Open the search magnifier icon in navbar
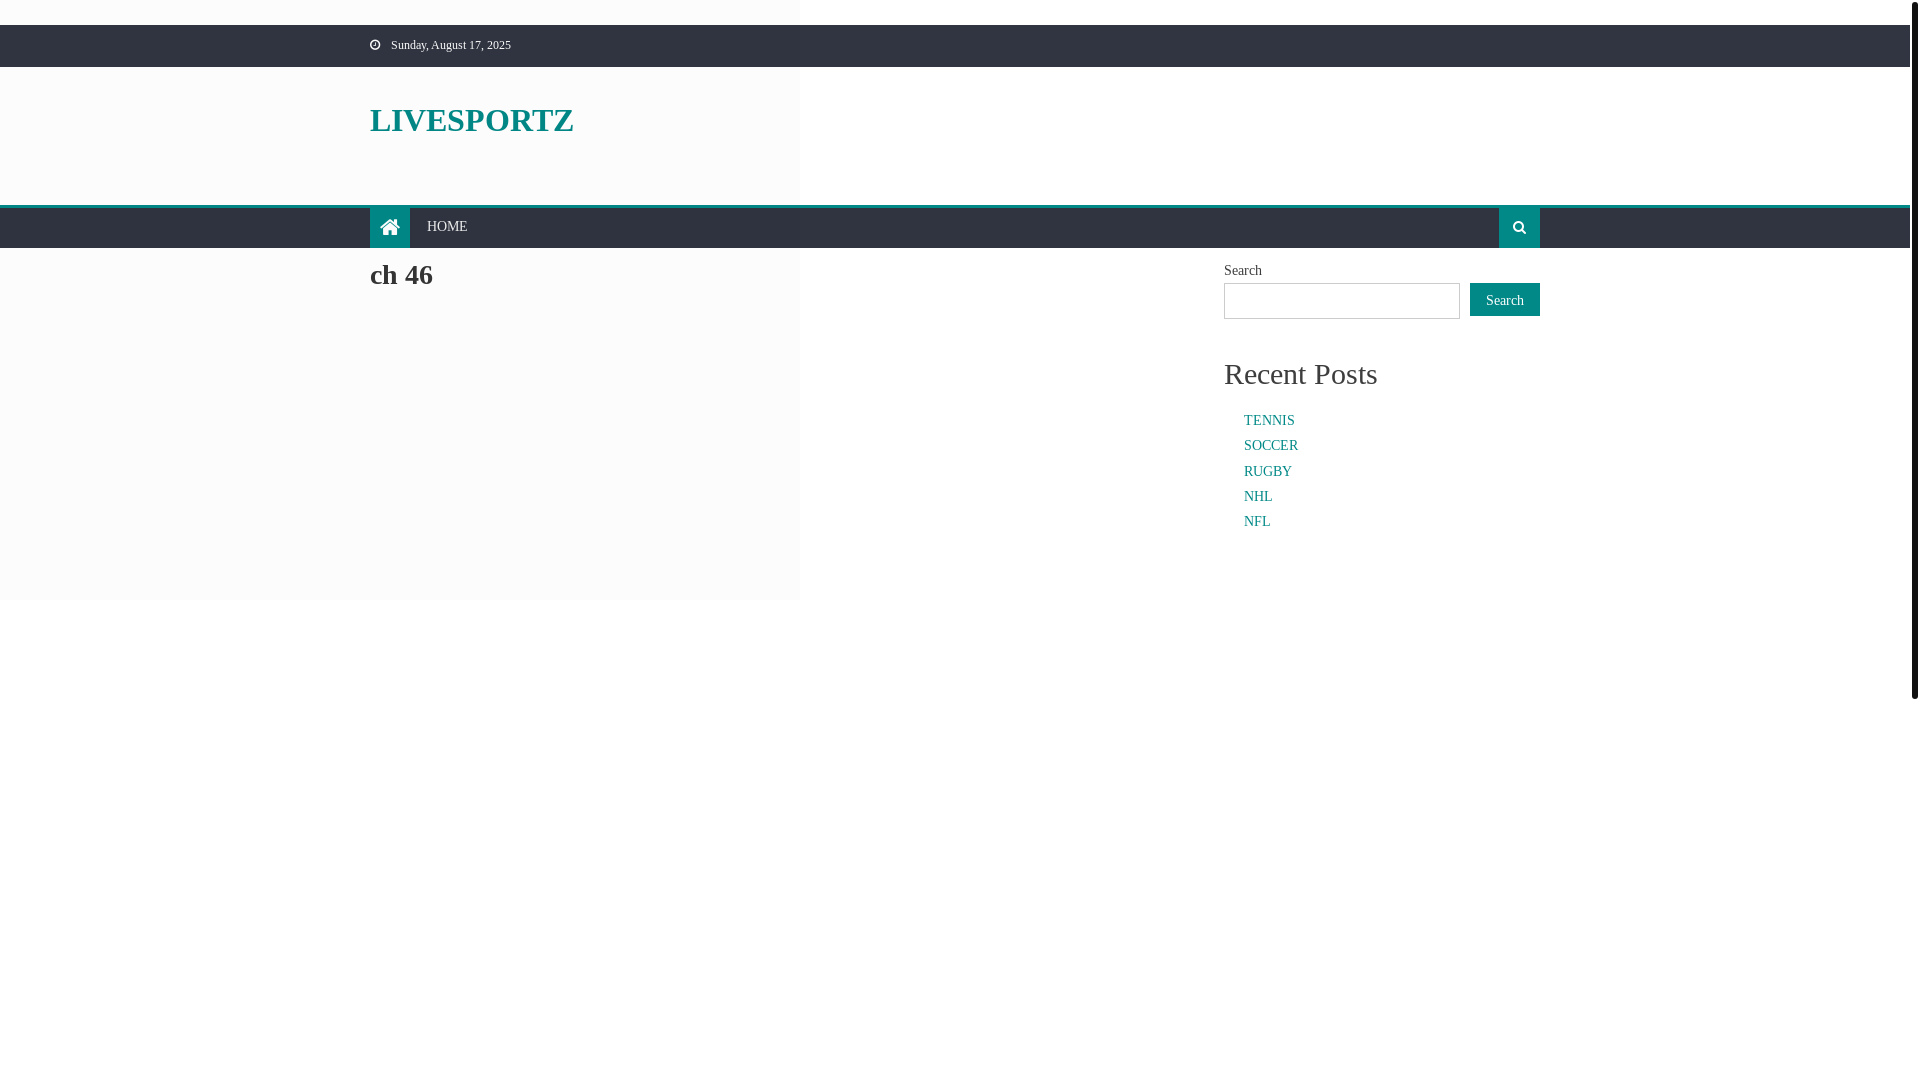Image resolution: width=1920 pixels, height=1080 pixels. [x=1519, y=228]
